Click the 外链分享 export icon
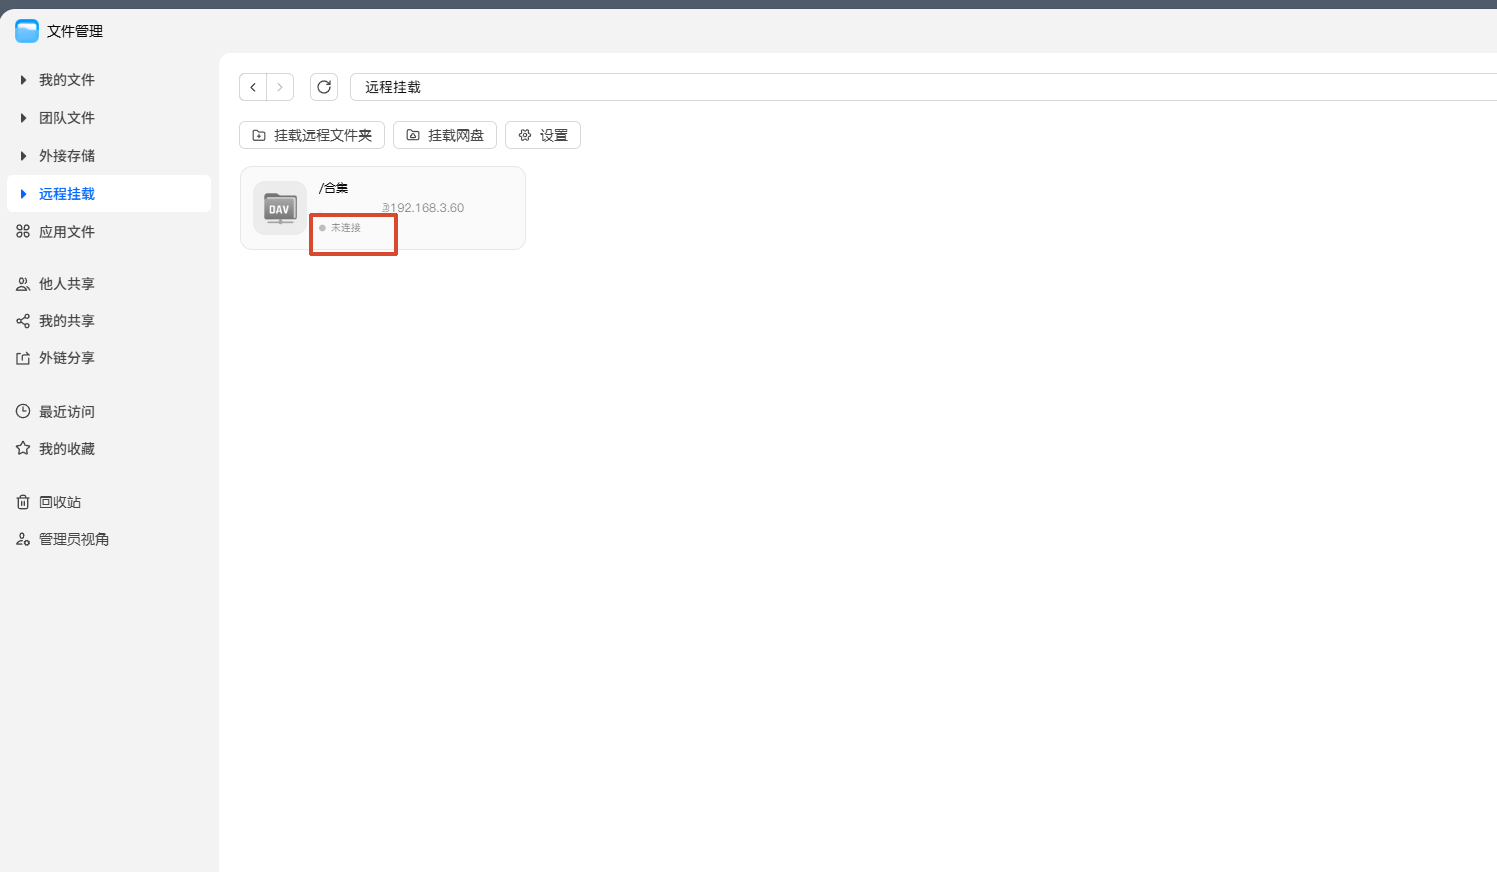 tap(23, 358)
